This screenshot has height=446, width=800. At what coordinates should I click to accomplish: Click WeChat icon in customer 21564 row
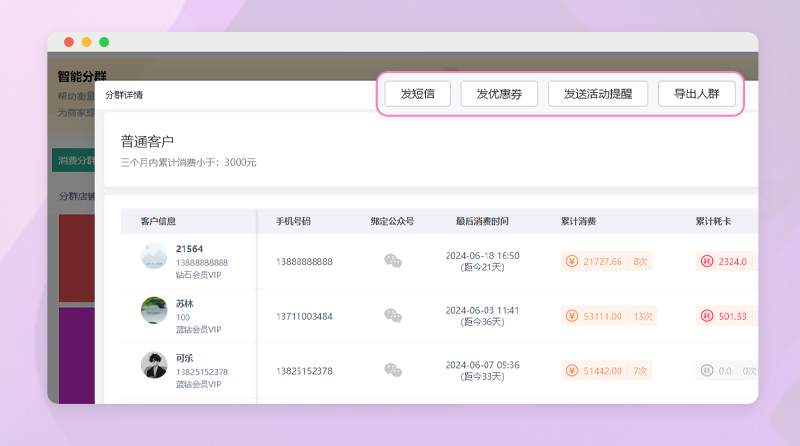click(x=393, y=261)
